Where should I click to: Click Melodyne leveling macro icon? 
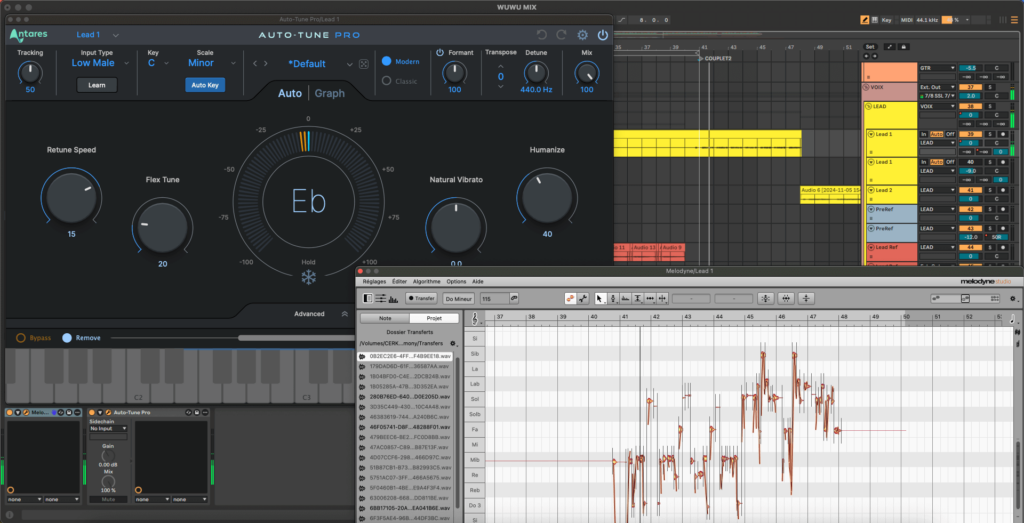click(807, 298)
